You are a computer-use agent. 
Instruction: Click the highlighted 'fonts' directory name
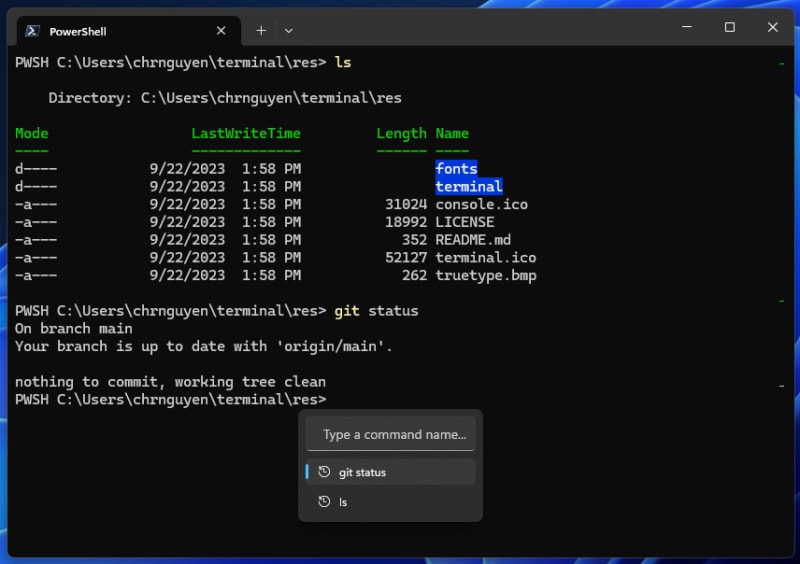[x=456, y=169]
